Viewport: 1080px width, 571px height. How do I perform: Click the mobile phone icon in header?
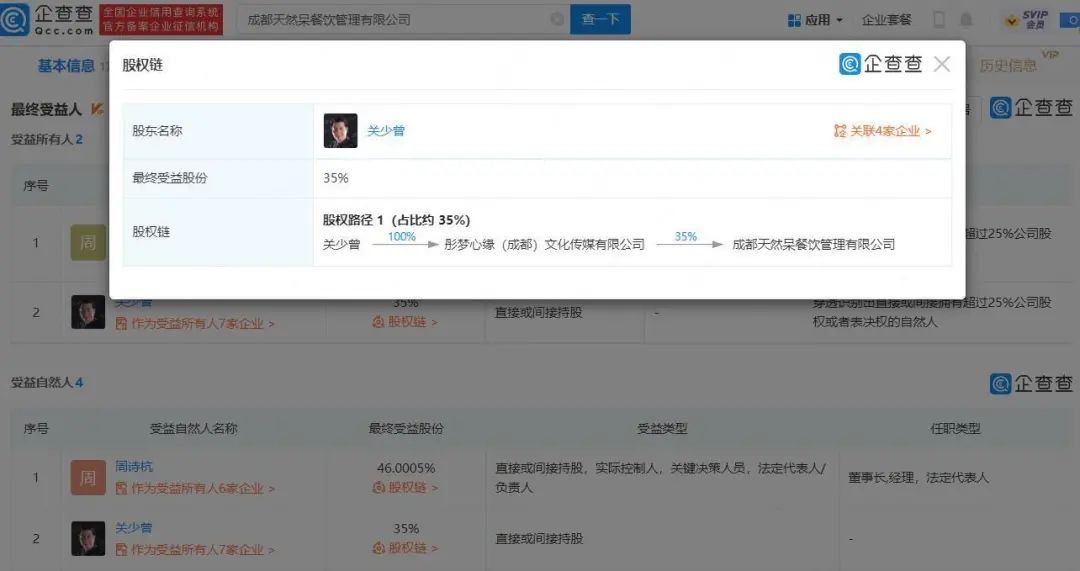click(939, 19)
